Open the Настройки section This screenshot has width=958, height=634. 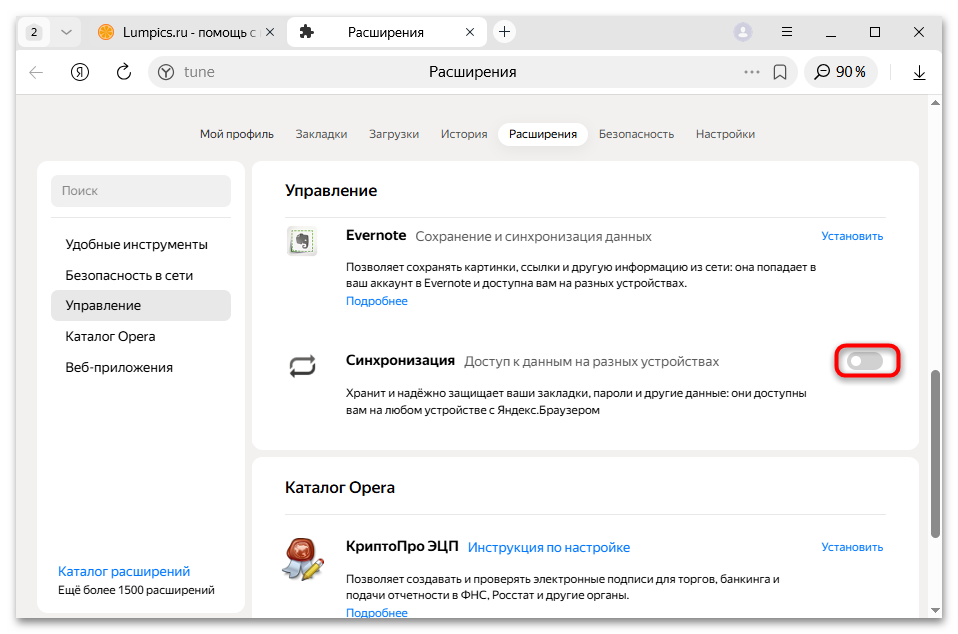[x=725, y=134]
